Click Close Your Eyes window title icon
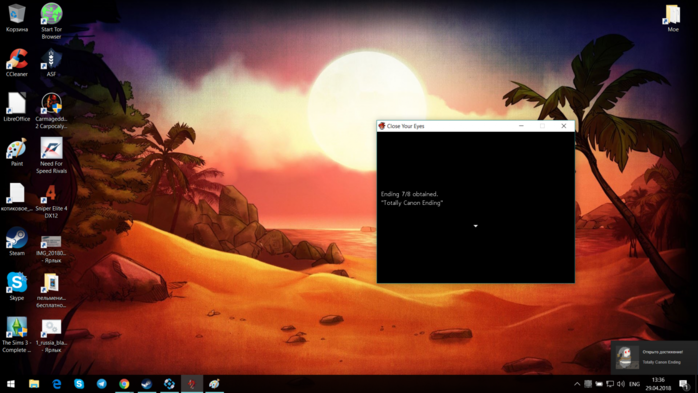 tap(382, 126)
